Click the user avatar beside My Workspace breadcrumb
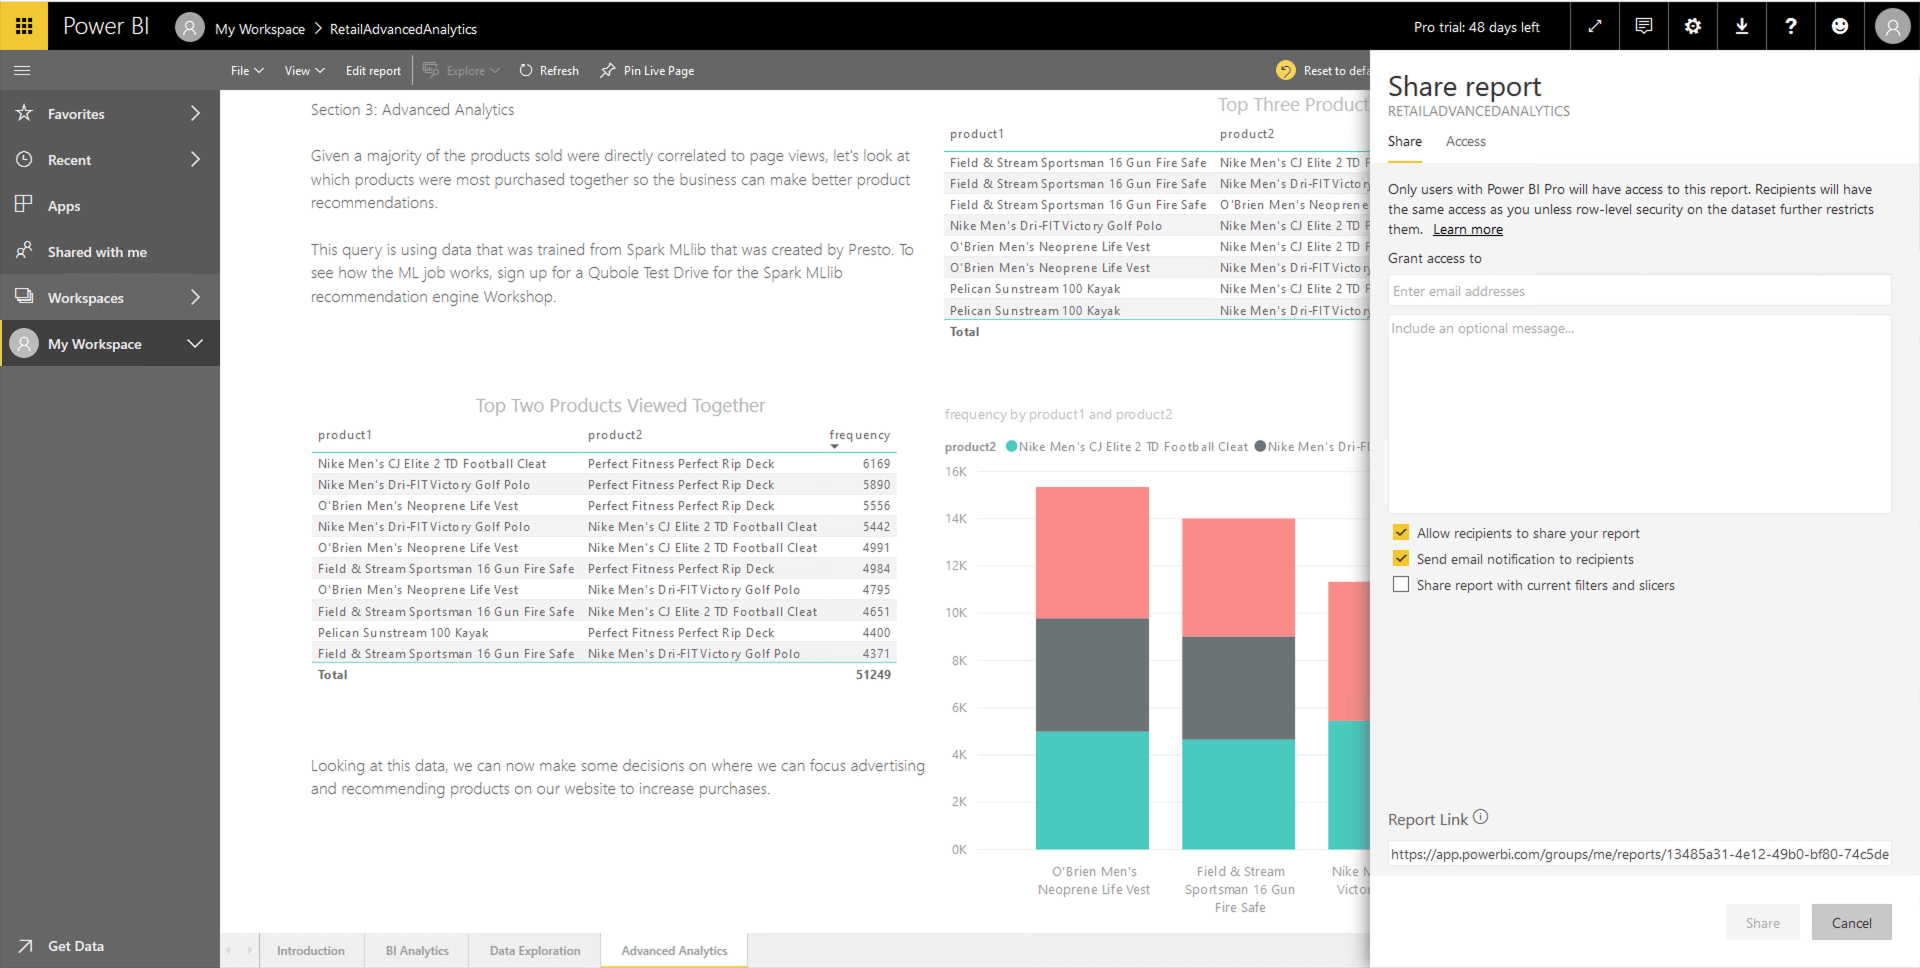 (190, 27)
